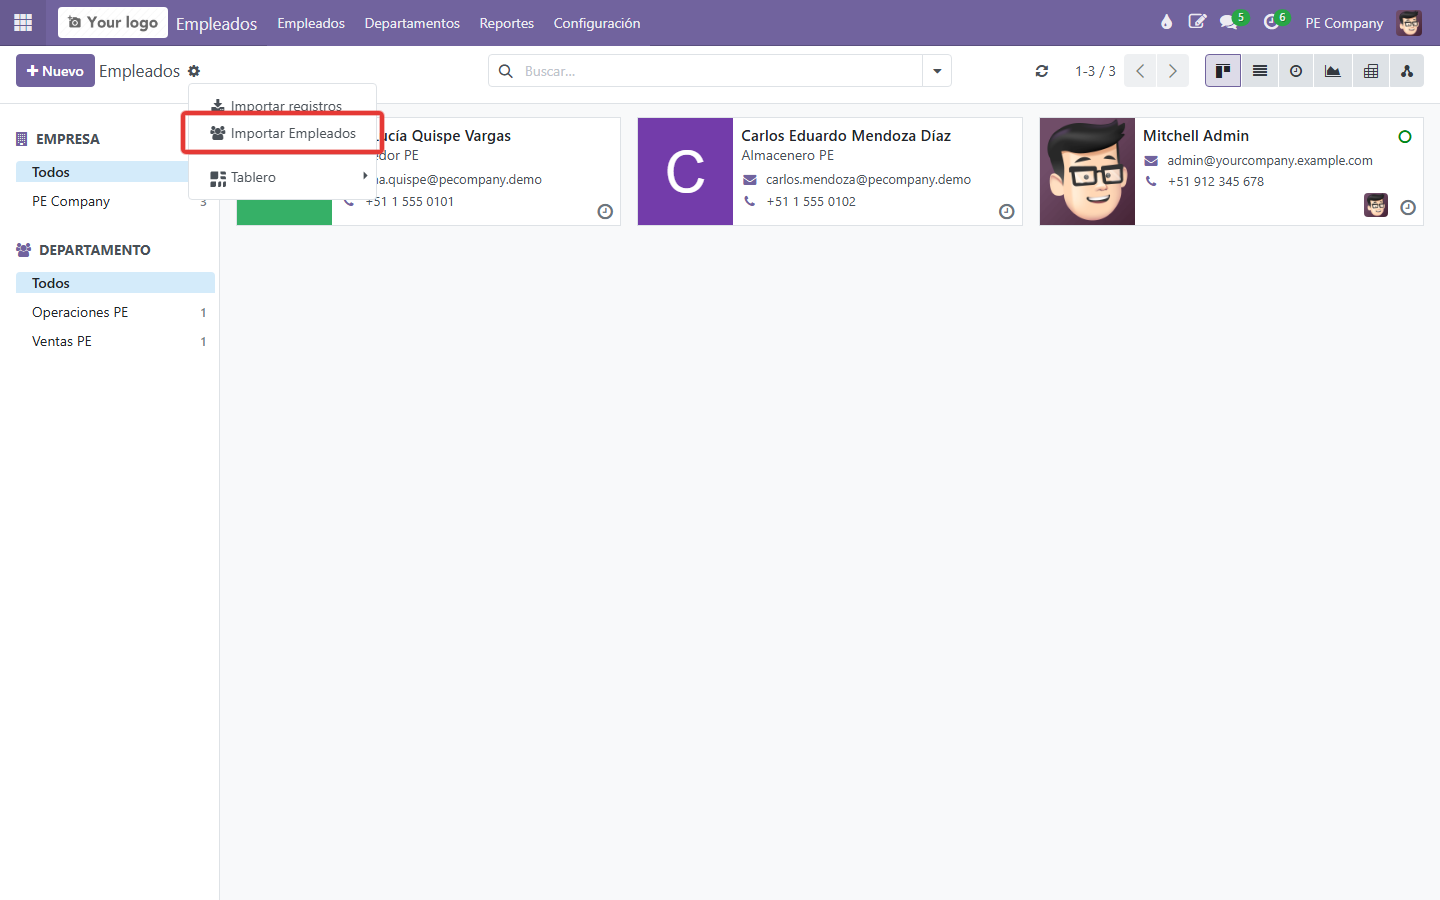This screenshot has height=900, width=1440.
Task: Open the activities clock icon in navbar
Action: coord(1271,22)
